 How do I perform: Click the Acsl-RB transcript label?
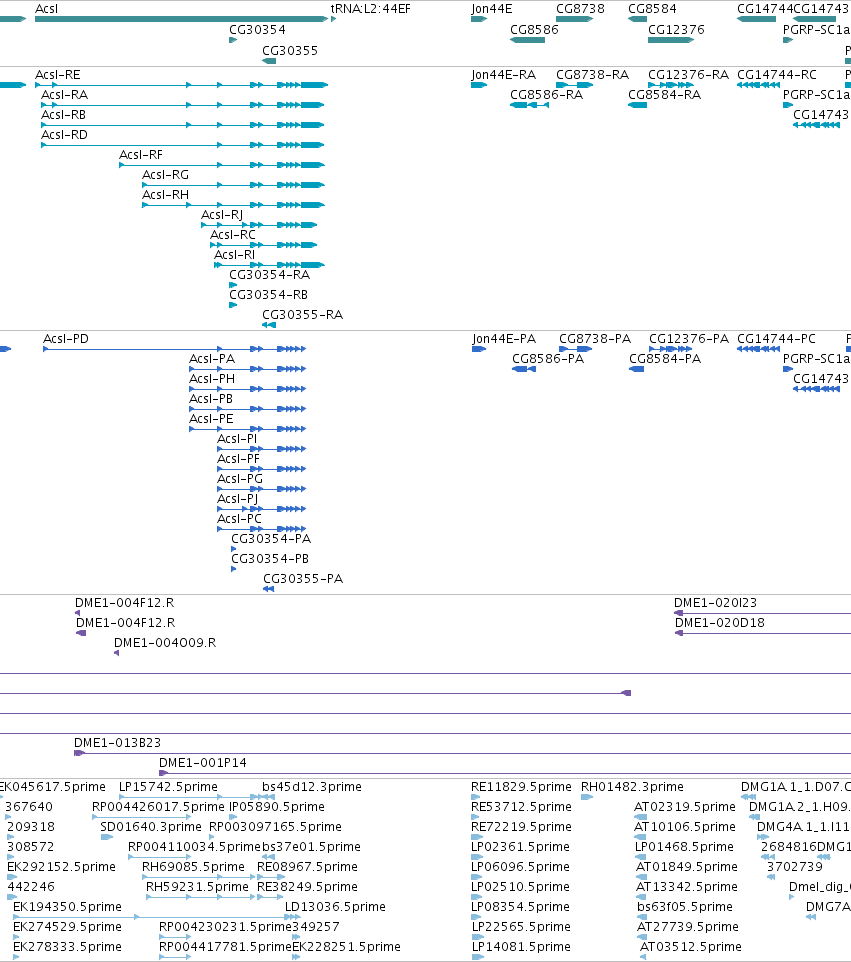coord(63,115)
